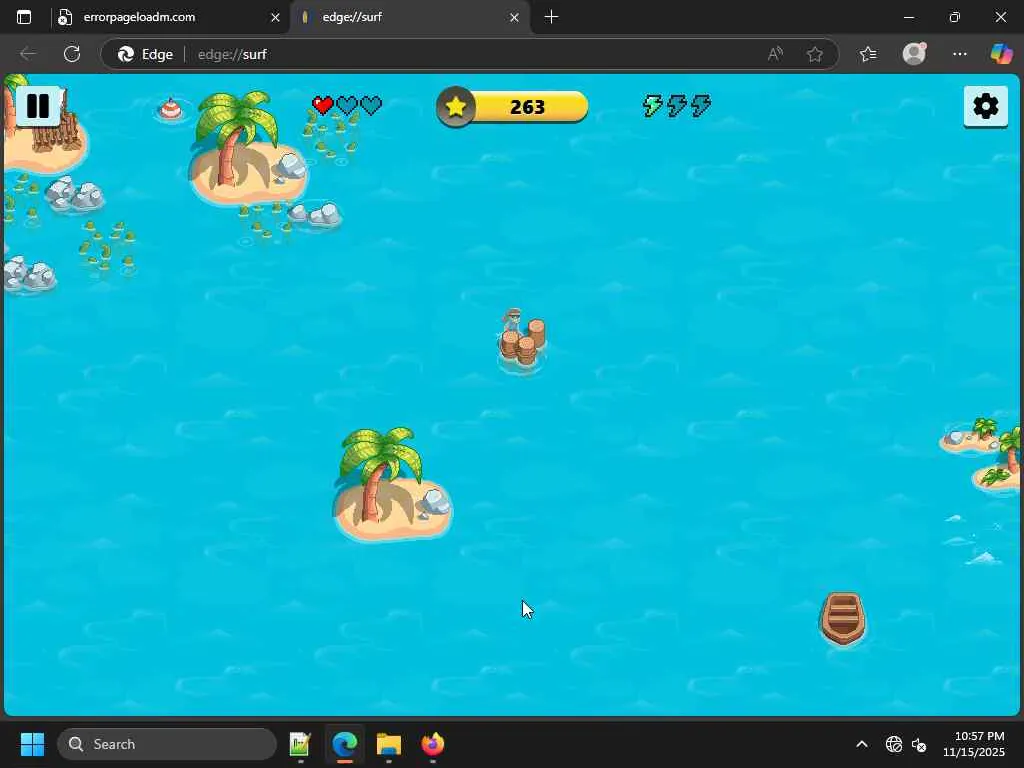This screenshot has width=1024, height=768.
Task: Add this page to favorites star
Action: 814,54
